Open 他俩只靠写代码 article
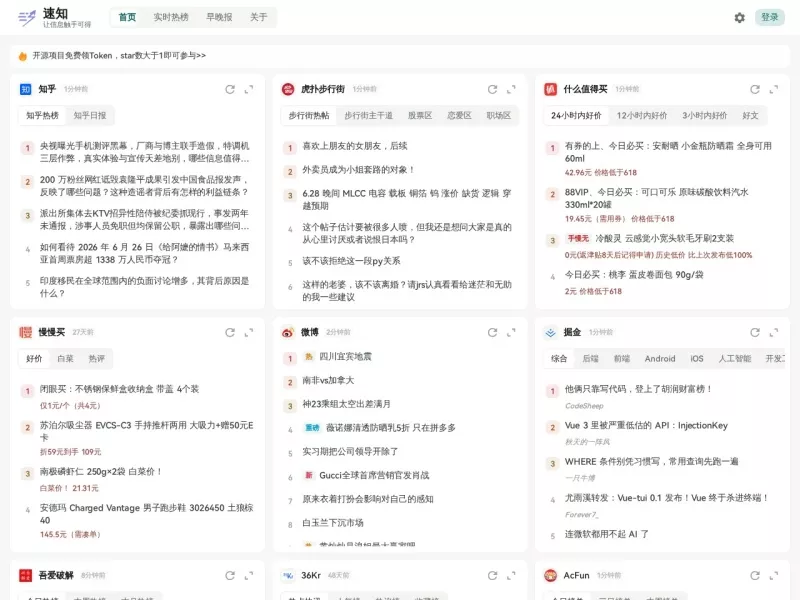 coord(638,389)
